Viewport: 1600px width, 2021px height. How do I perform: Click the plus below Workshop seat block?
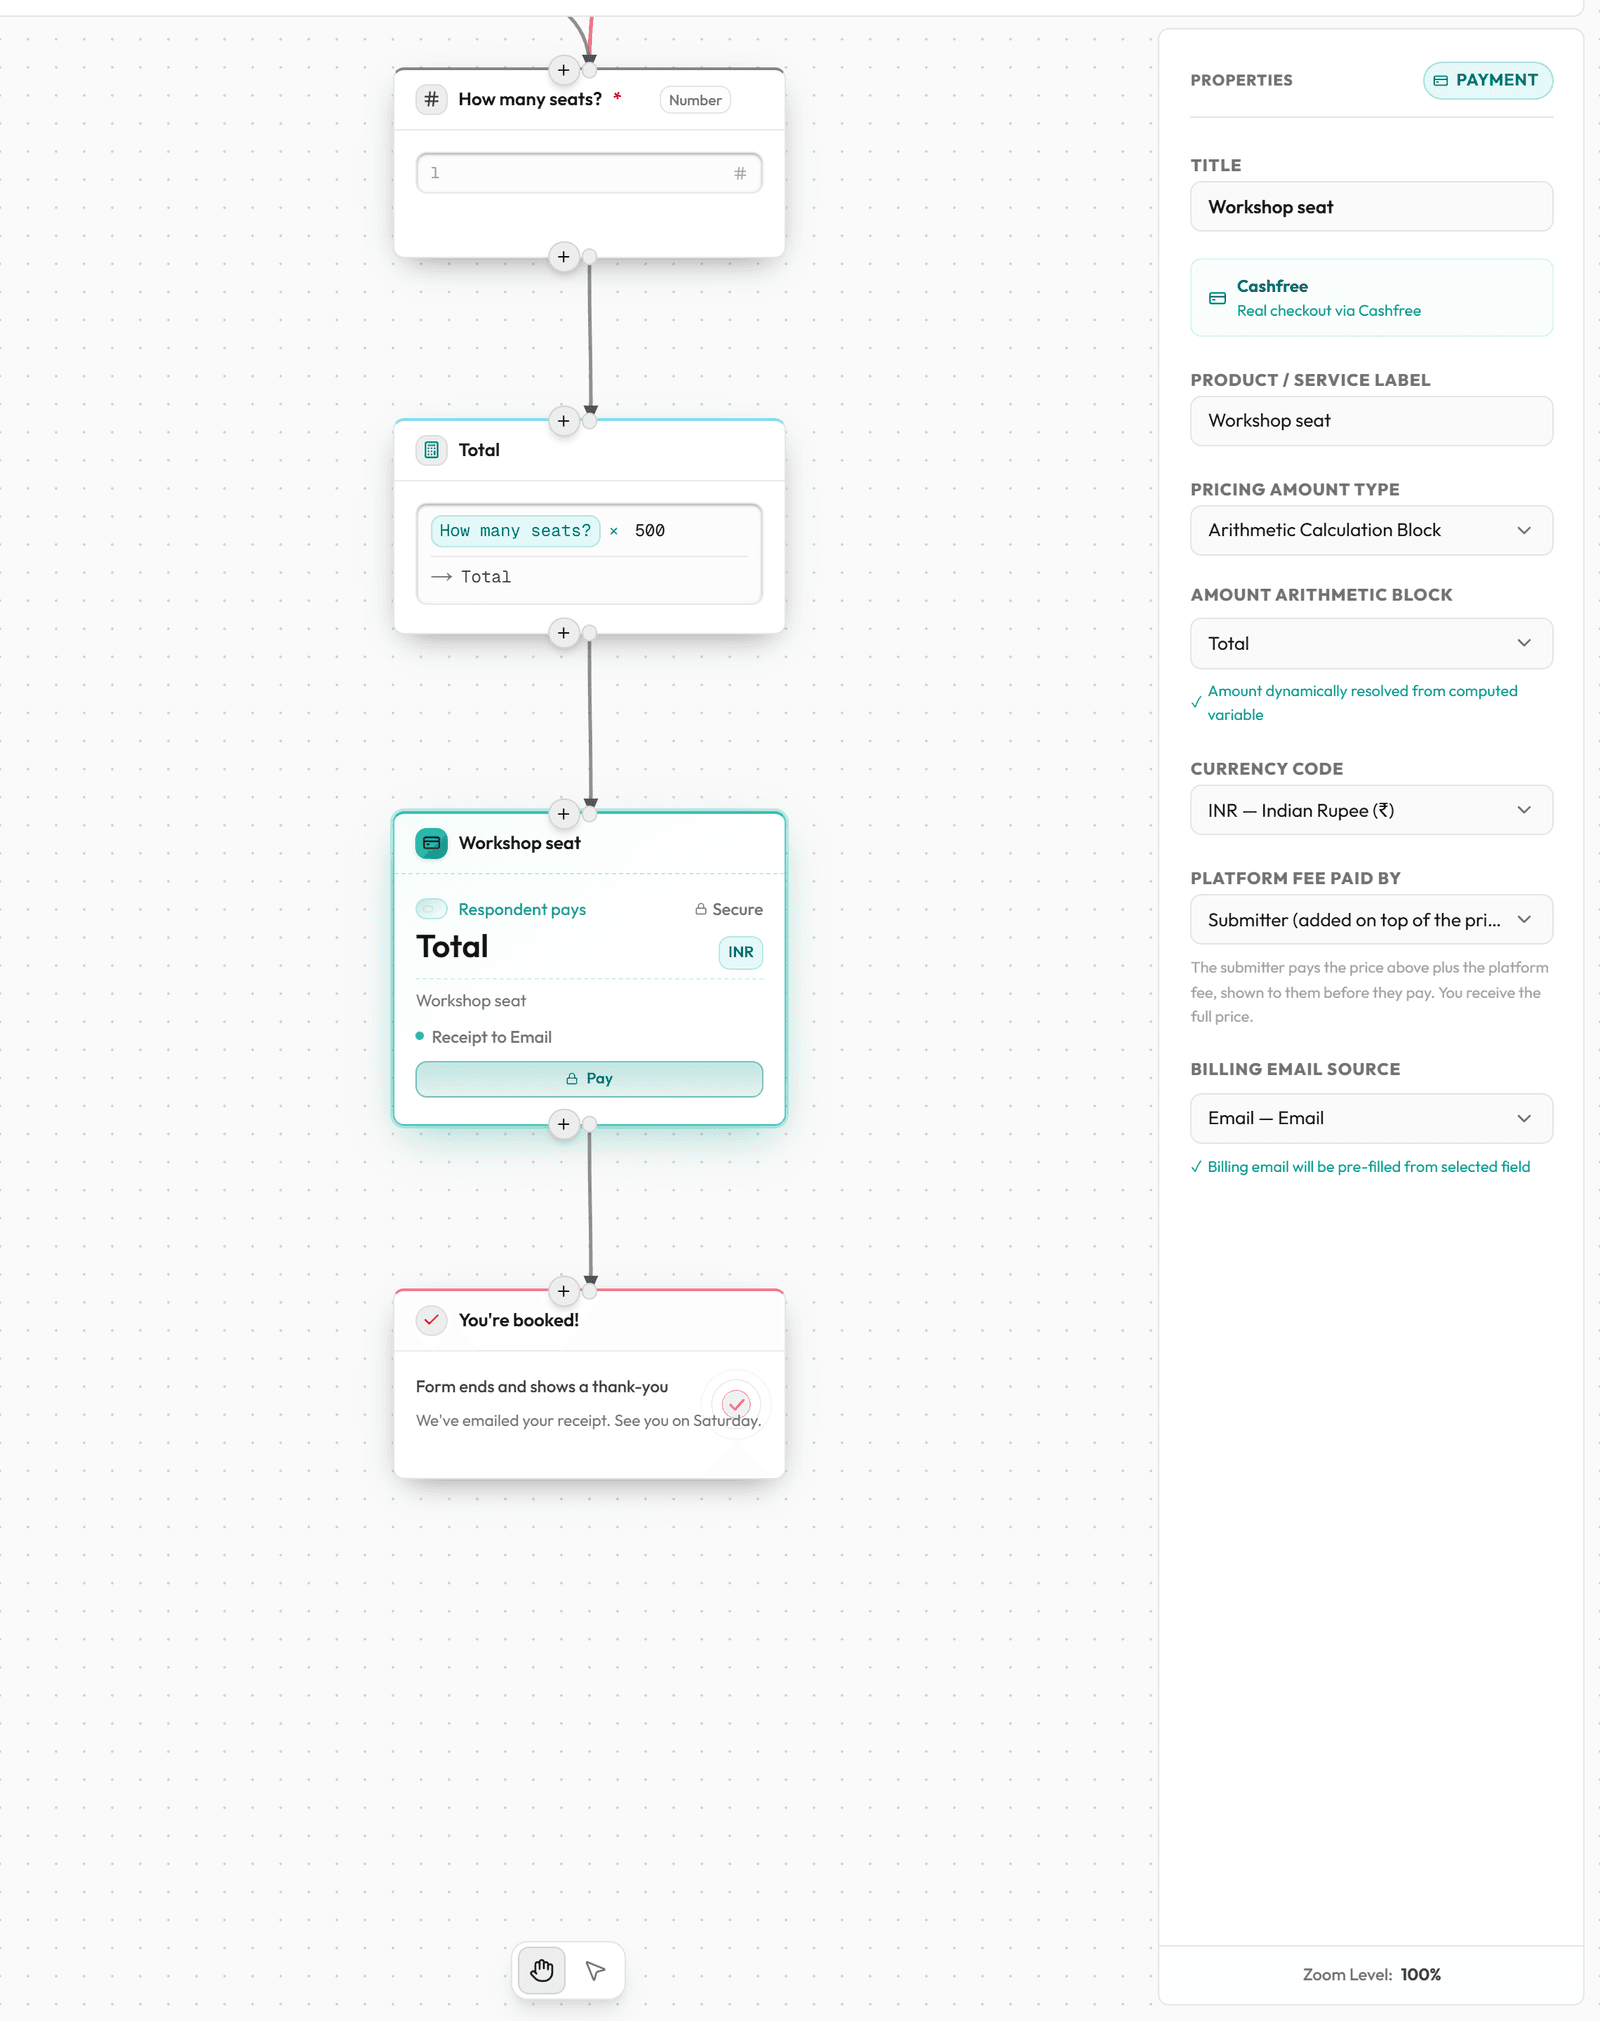pos(564,1124)
